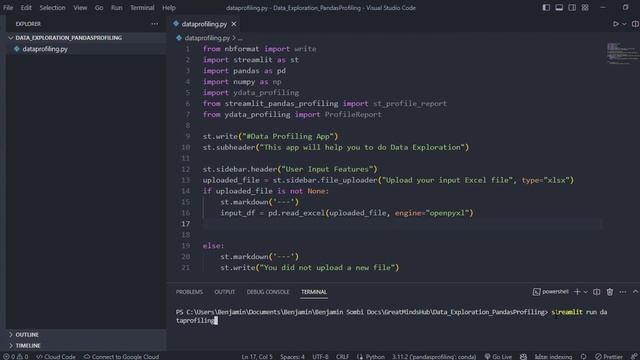Image resolution: width=640 pixels, height=360 pixels.
Task: Open Explorer views and more actions menu
Action: pyautogui.click(x=154, y=24)
